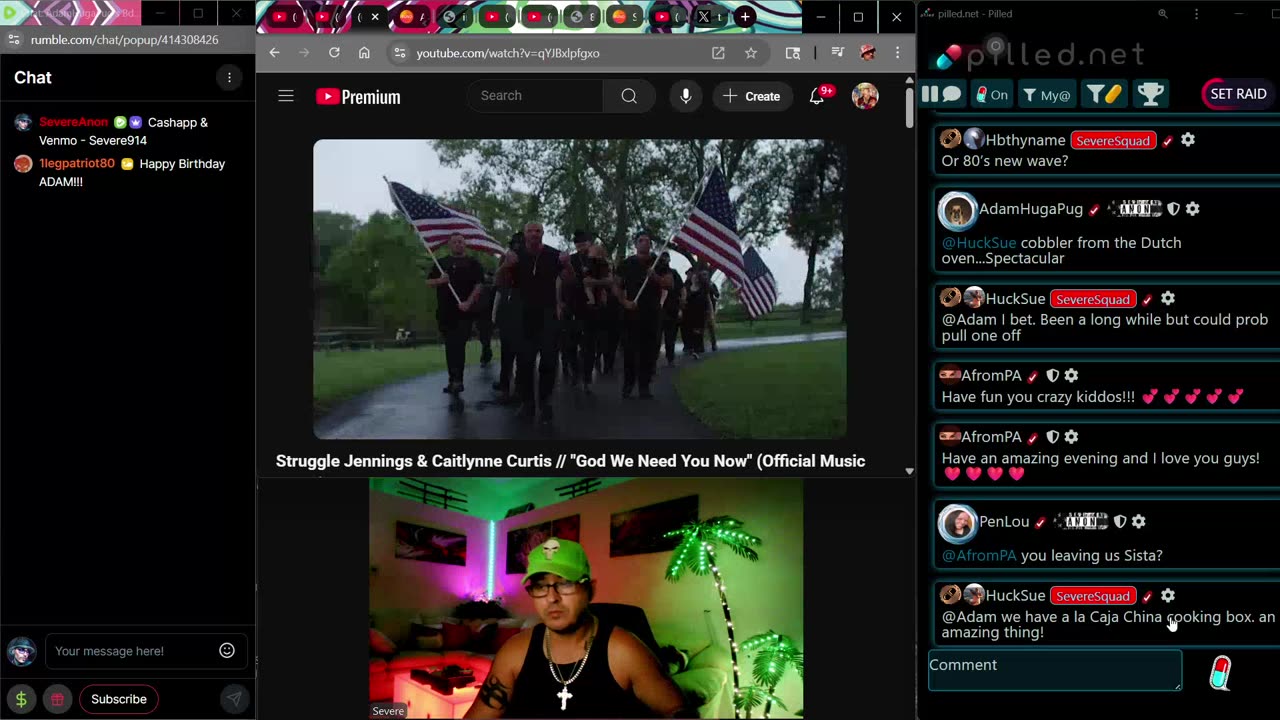Click the green dollar rant button
This screenshot has width=1280, height=720.
pos(21,699)
